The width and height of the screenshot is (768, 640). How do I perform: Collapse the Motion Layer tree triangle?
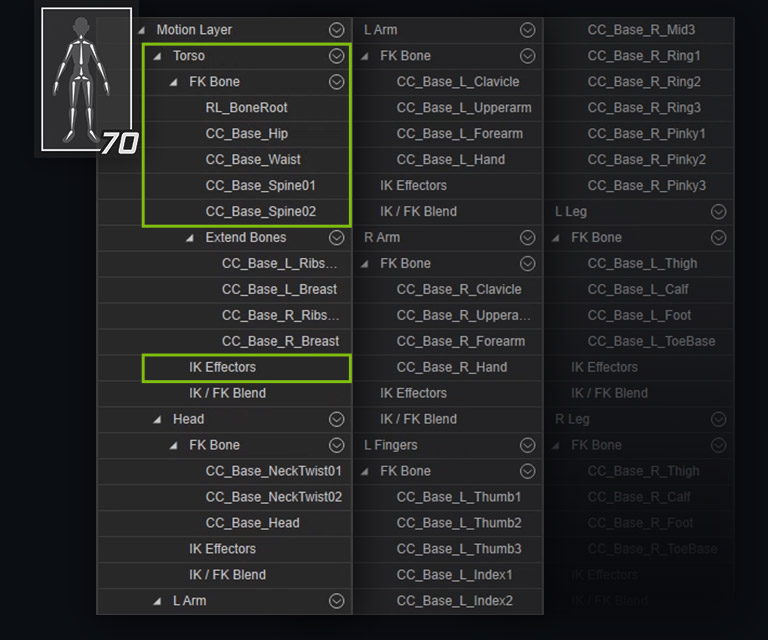(x=141, y=30)
